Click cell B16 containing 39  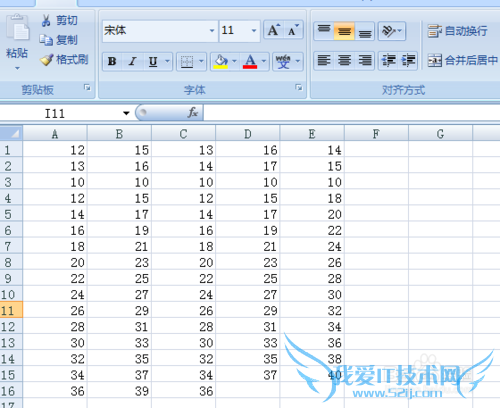point(119,391)
